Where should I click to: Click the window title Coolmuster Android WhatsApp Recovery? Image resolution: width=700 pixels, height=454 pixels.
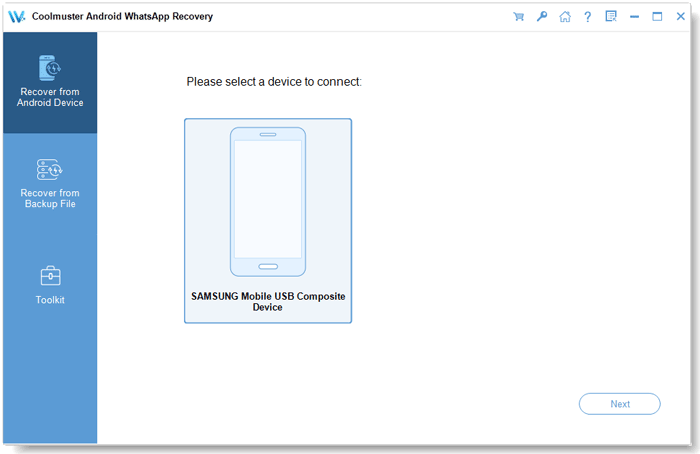122,17
